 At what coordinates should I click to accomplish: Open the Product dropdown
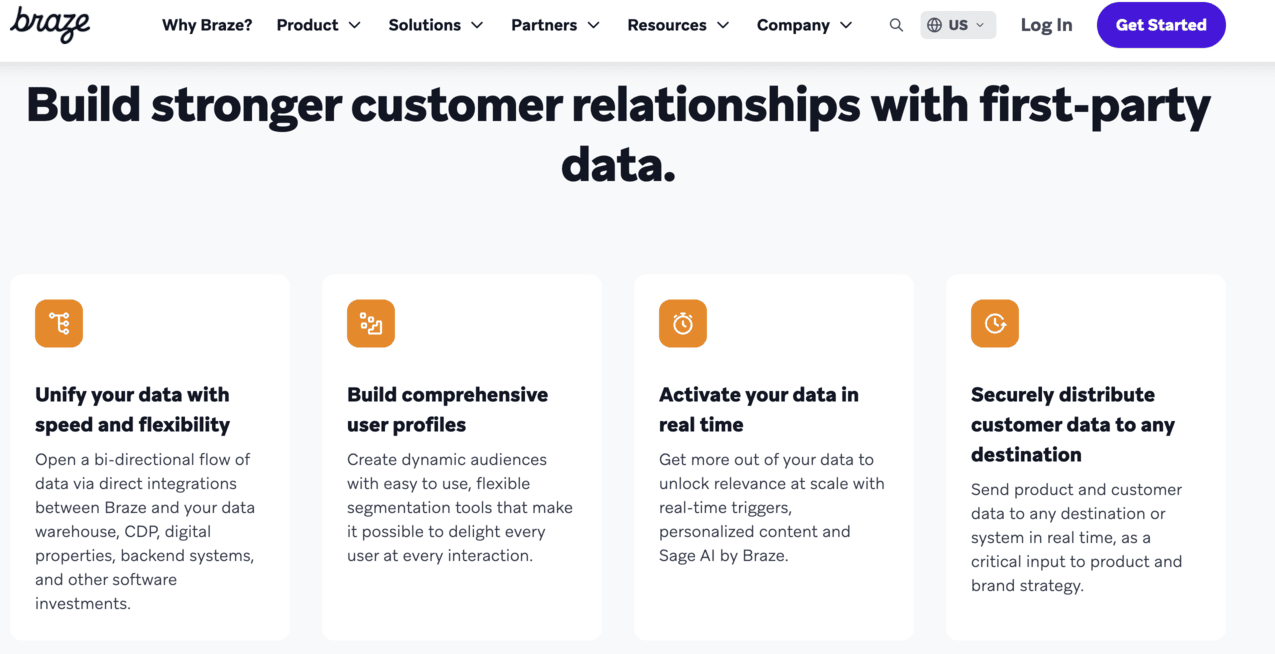[x=318, y=25]
